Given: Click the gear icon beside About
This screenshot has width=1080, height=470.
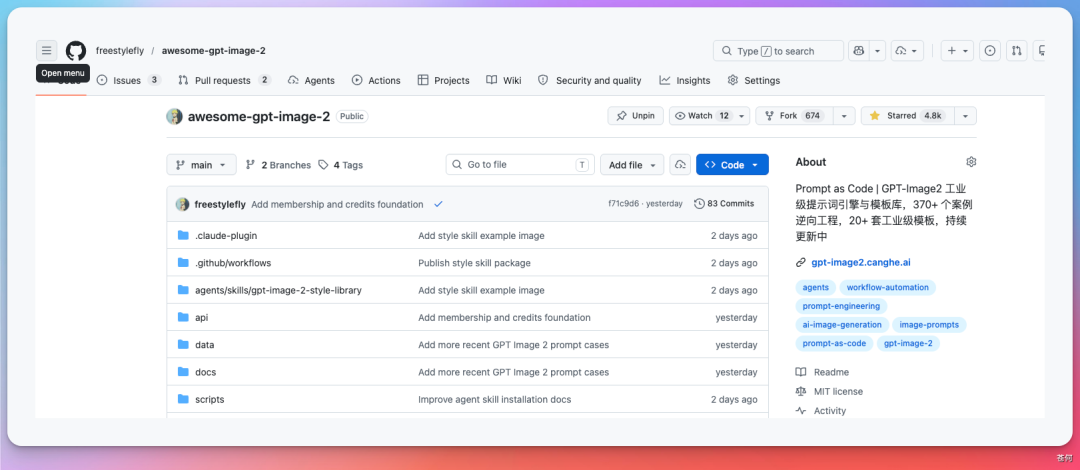Looking at the screenshot, I should coord(971,162).
